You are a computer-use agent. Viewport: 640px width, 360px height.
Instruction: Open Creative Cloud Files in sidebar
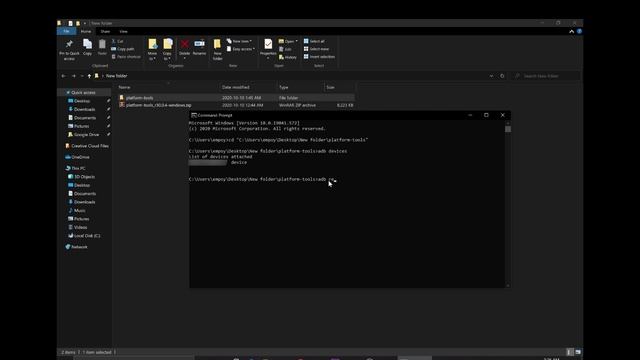[87, 146]
